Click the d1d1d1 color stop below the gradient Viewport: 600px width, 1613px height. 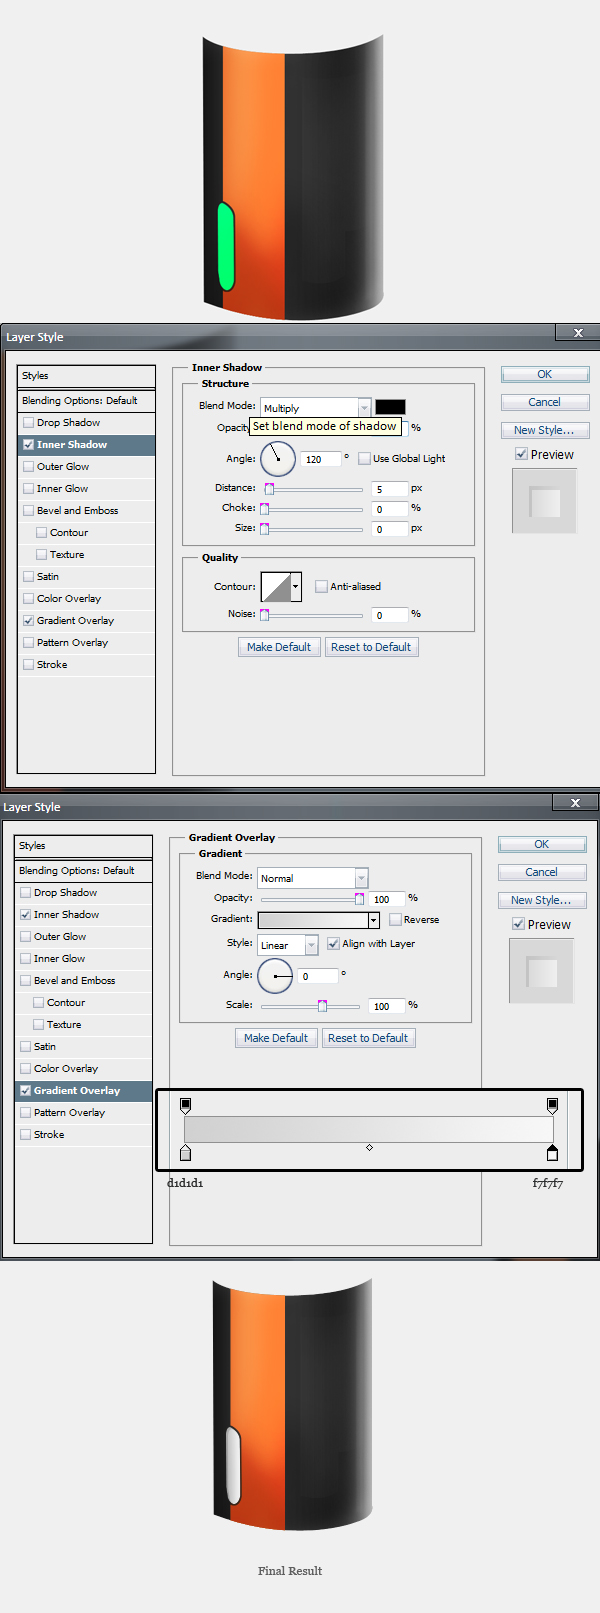click(x=185, y=1154)
